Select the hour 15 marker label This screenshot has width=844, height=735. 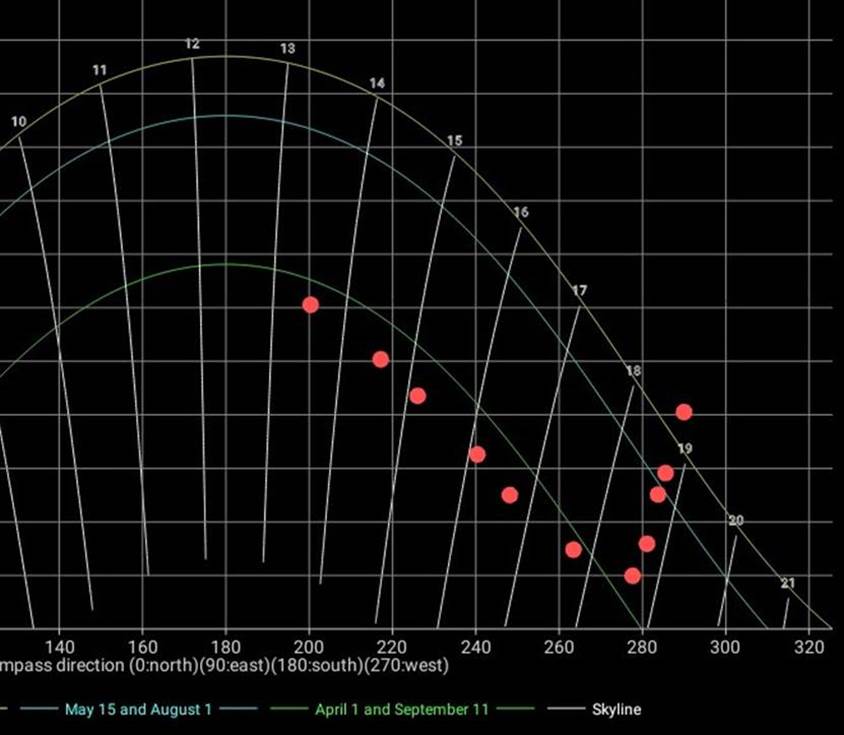pos(454,142)
